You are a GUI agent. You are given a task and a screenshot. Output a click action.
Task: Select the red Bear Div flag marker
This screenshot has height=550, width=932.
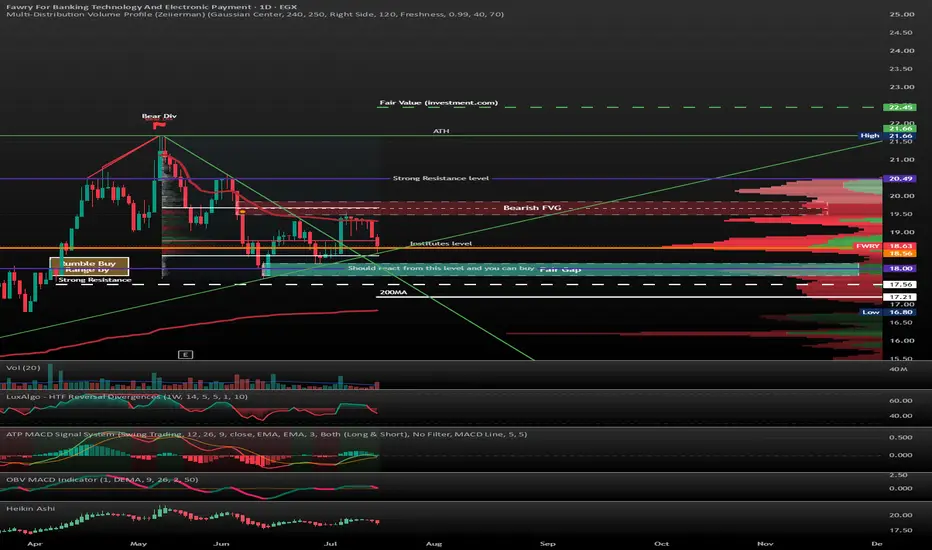159,125
